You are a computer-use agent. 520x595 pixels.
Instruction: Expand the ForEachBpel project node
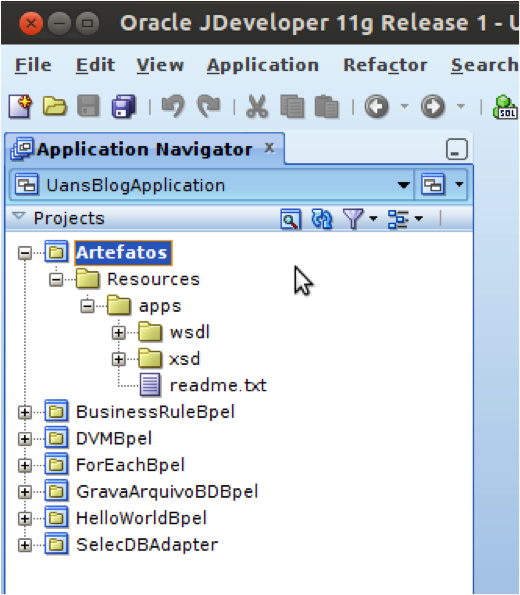click(x=25, y=466)
